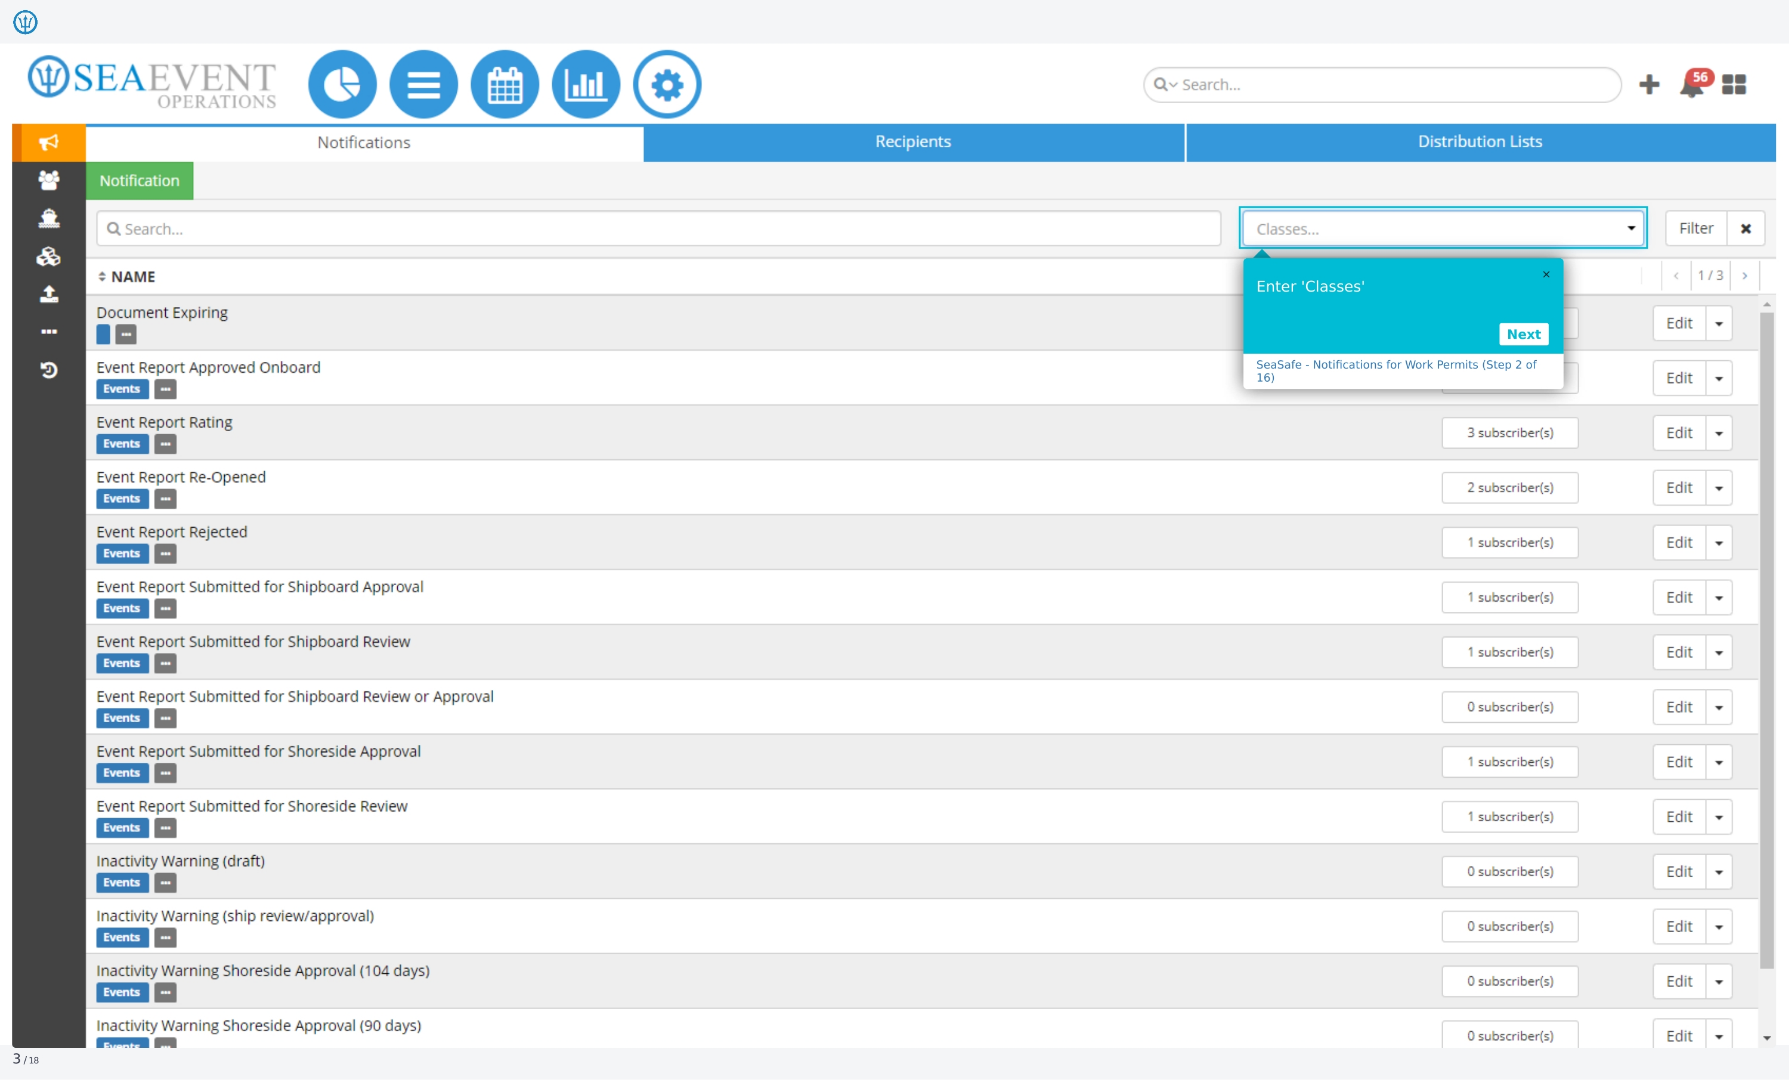Screen dimensions: 1789x1080
Task: Go to previous page arrow
Action: point(1676,276)
